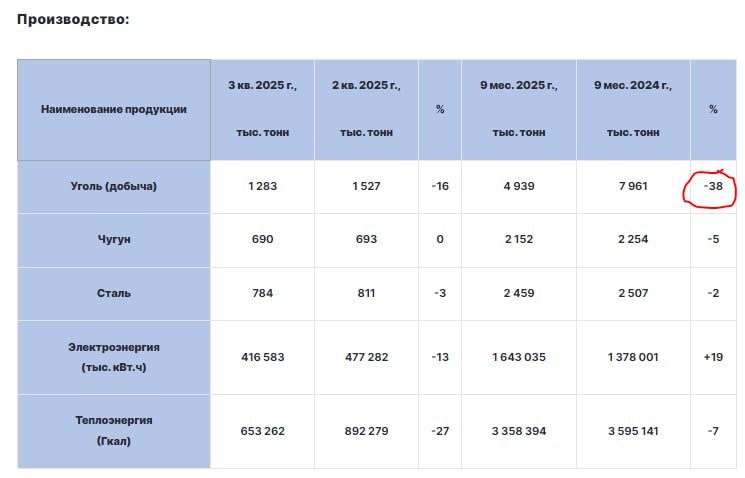Click the Чугун quarterly change 0
Image resolution: width=745 pixels, height=478 pixels.
point(440,239)
